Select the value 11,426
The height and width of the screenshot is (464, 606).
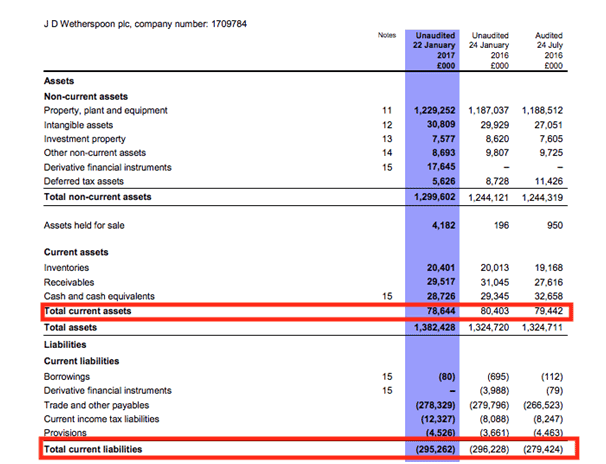pos(548,181)
